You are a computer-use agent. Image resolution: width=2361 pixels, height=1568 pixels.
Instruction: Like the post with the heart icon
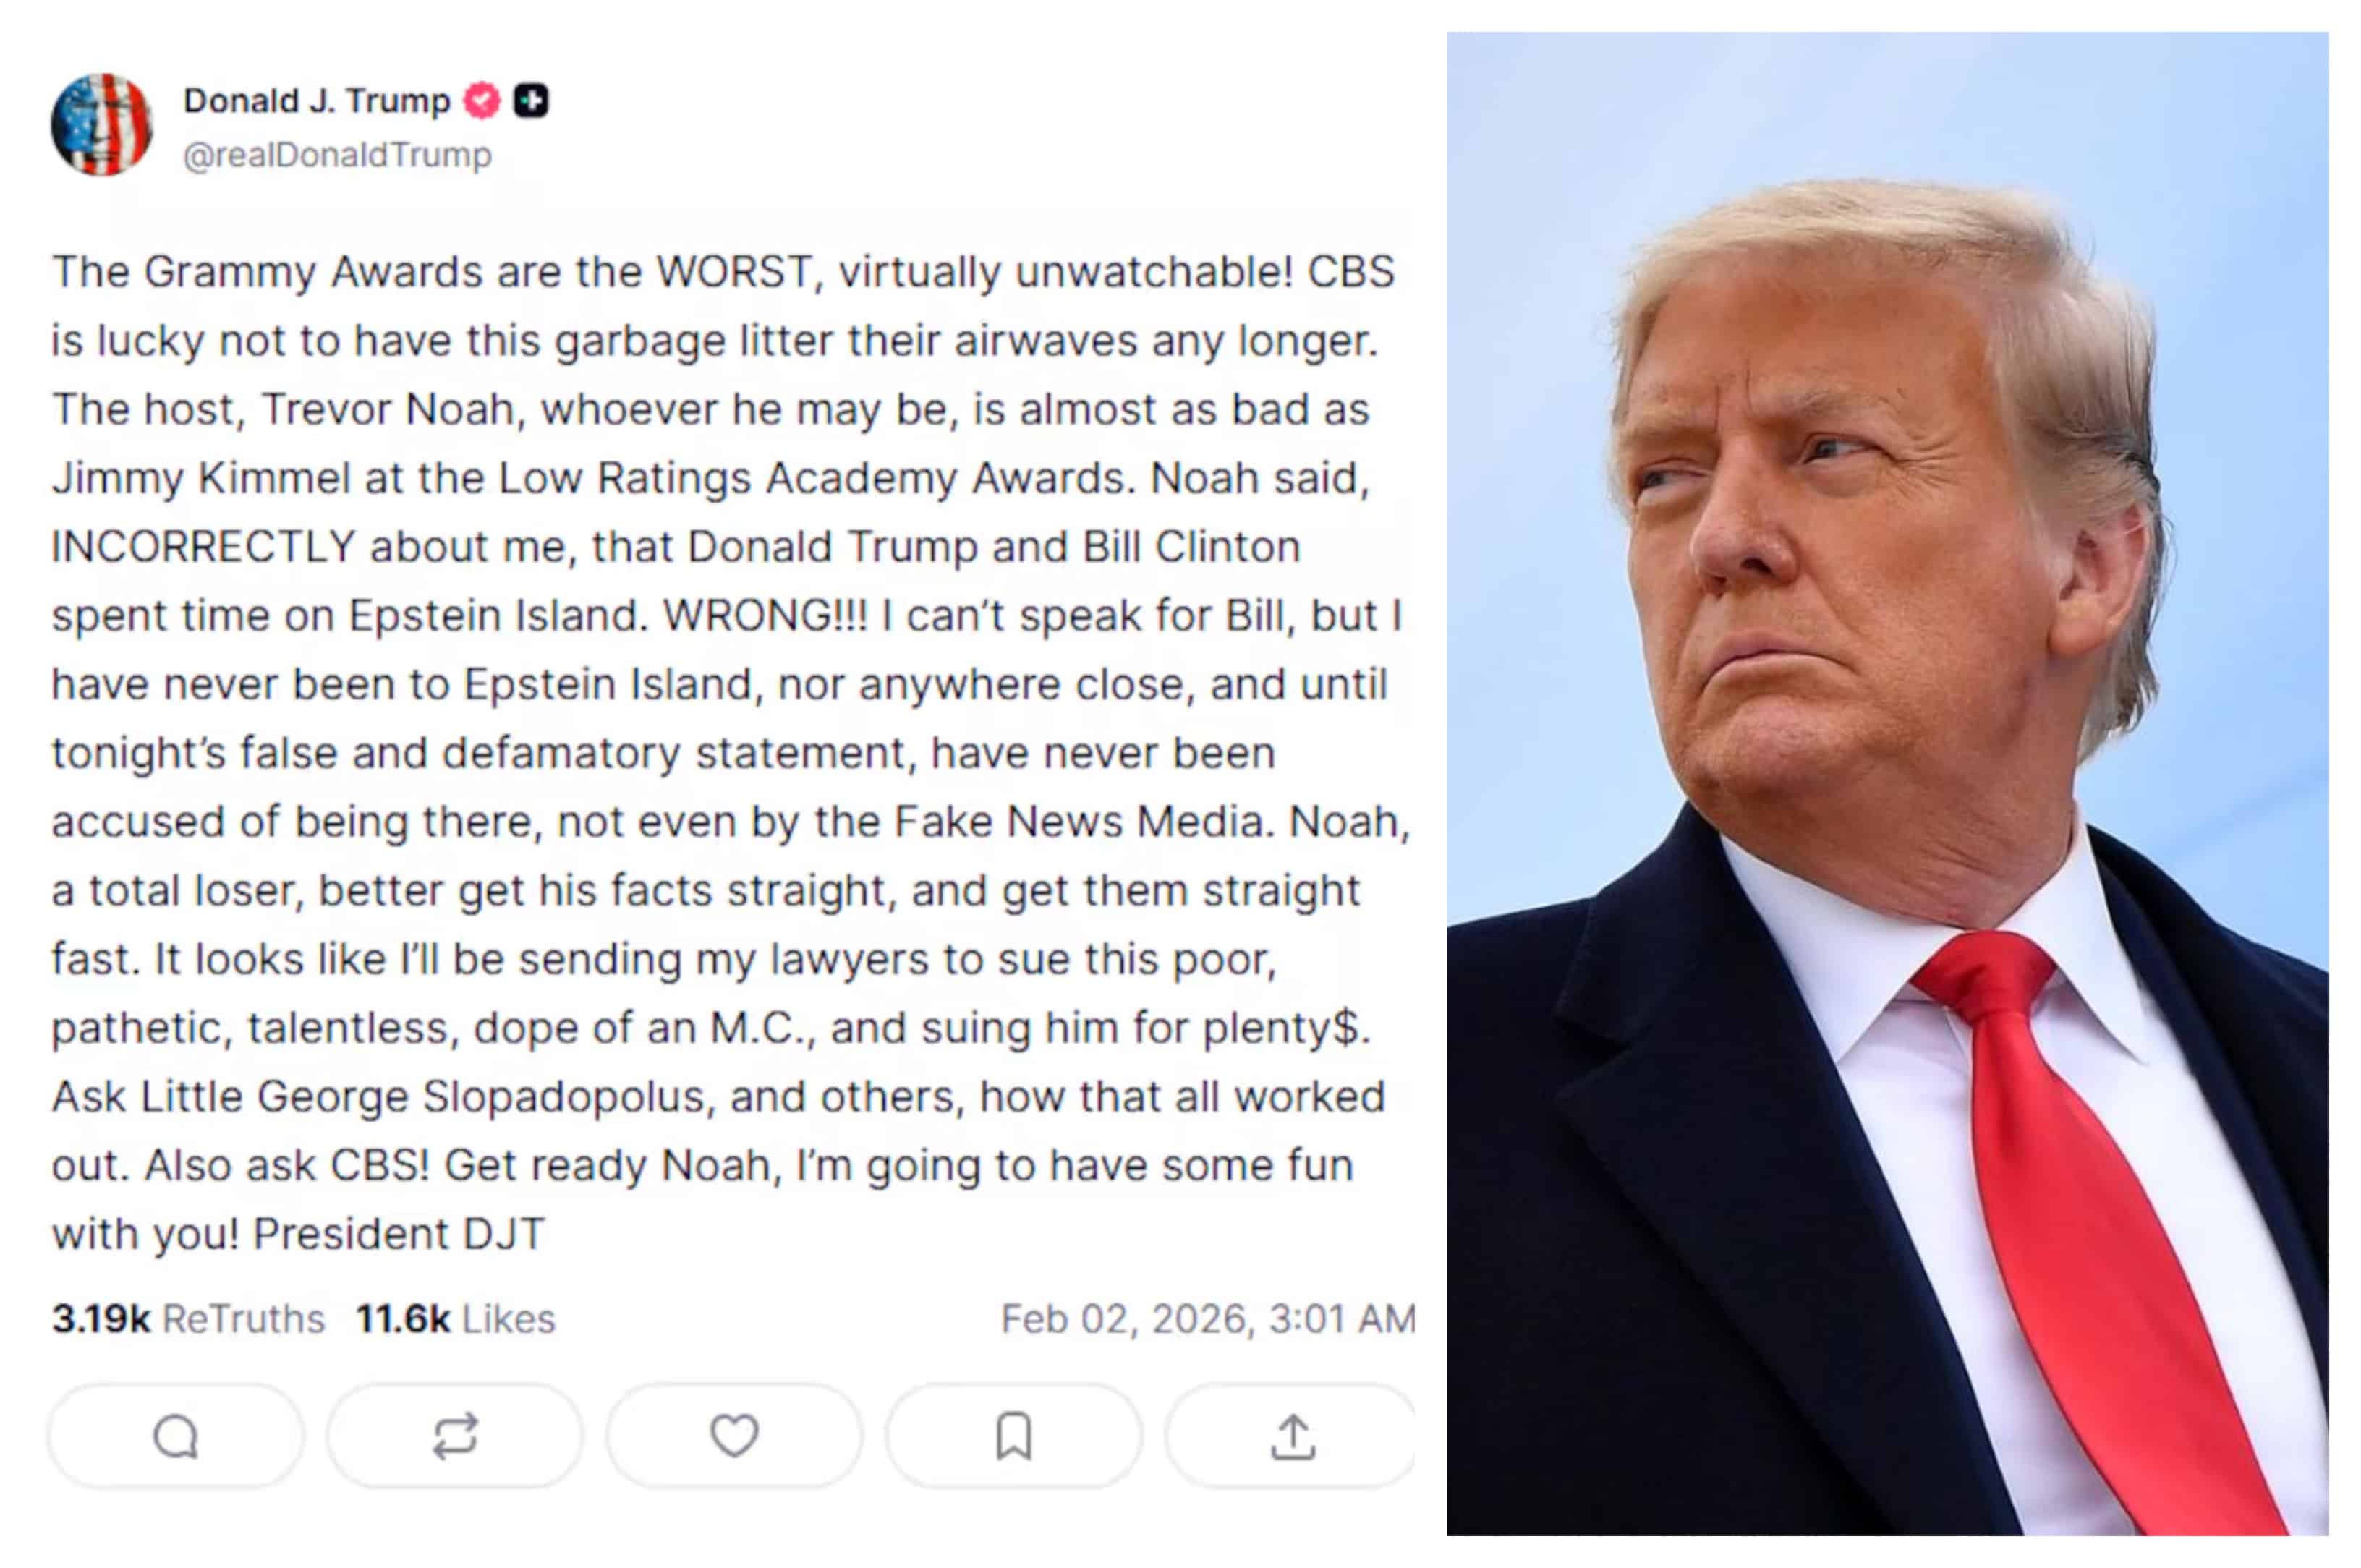coord(734,1437)
